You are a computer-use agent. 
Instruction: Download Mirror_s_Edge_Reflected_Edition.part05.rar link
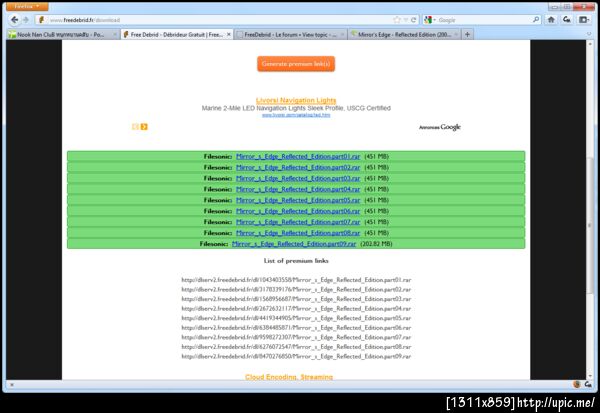click(x=298, y=200)
